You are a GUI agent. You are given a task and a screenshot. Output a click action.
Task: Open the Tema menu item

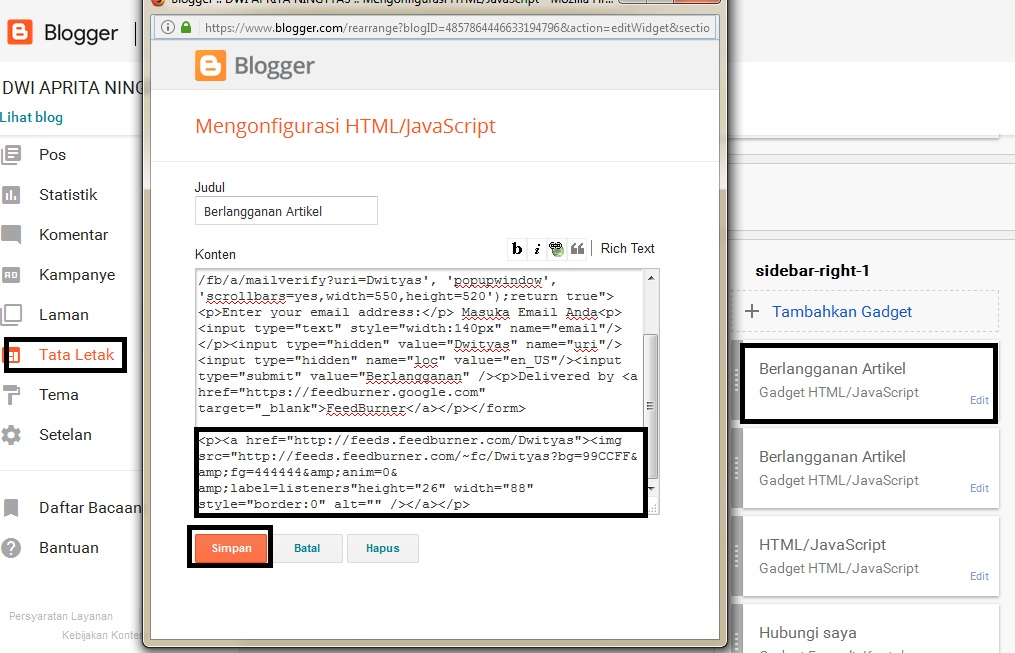(x=58, y=395)
